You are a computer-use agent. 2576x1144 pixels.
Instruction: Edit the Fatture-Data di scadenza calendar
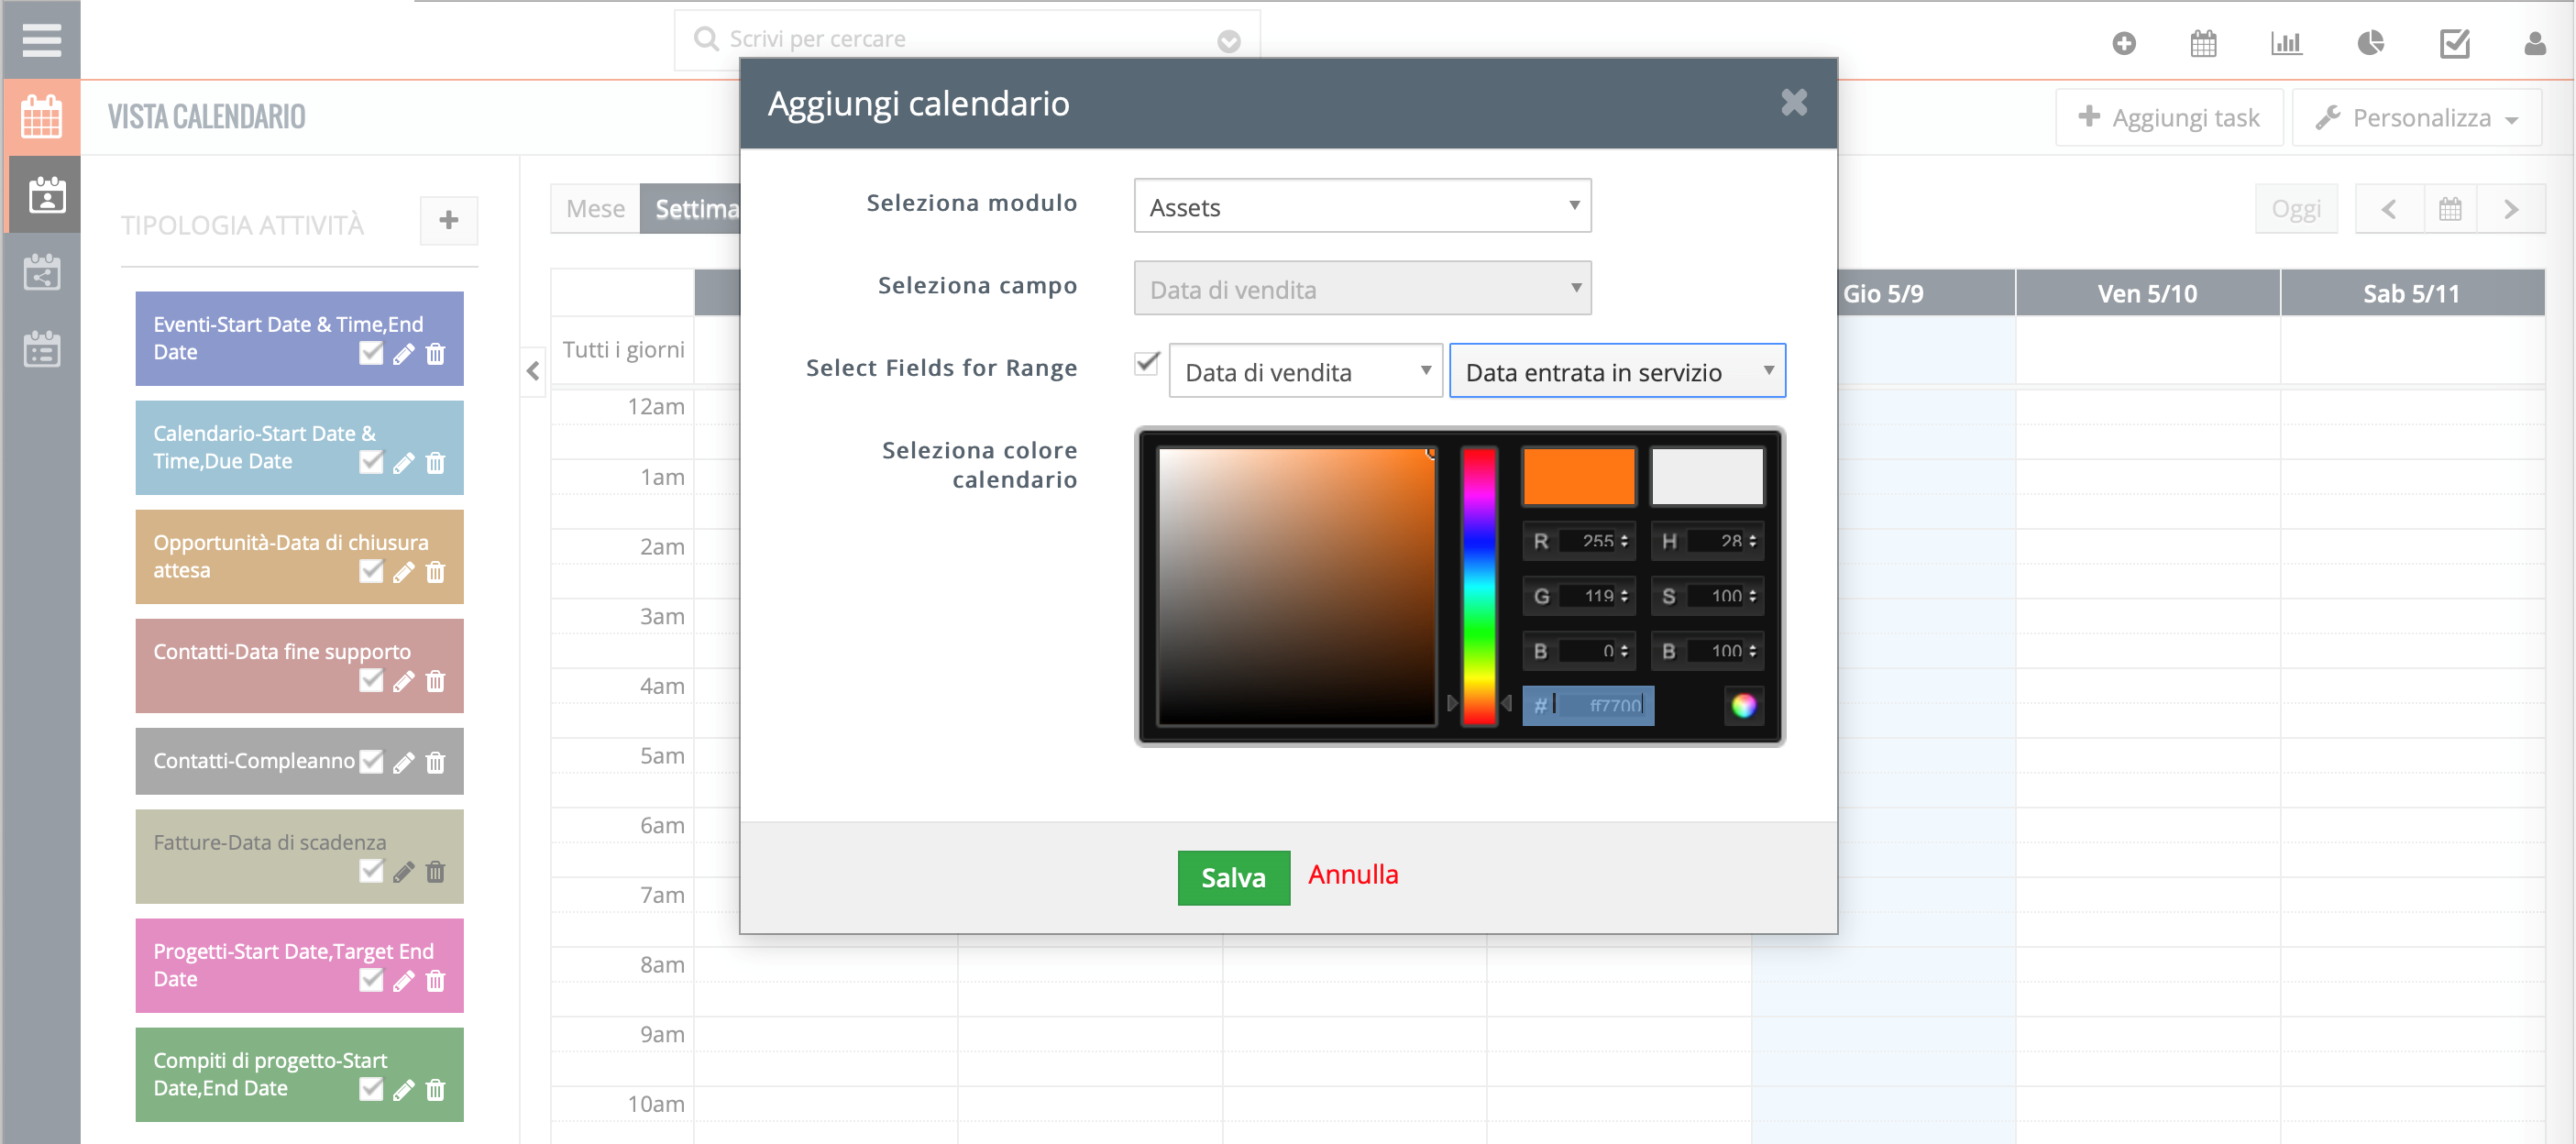point(403,872)
